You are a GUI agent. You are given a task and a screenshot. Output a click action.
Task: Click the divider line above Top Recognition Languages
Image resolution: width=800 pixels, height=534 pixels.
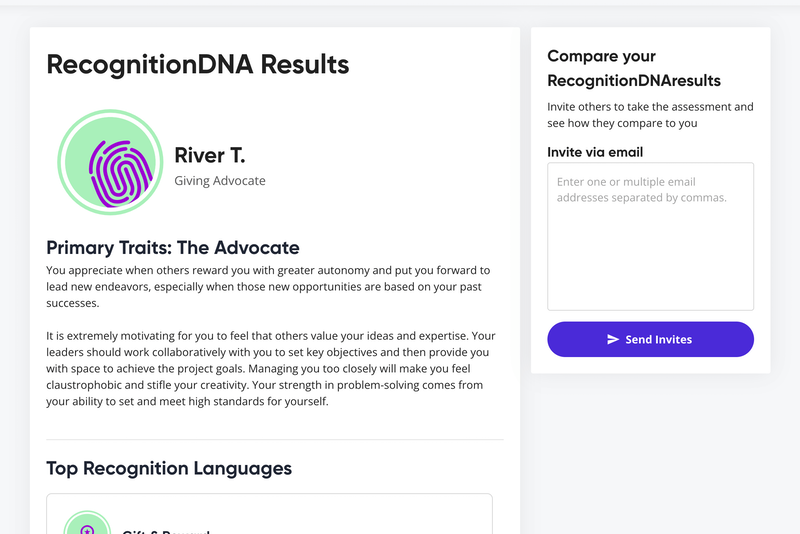pos(275,439)
